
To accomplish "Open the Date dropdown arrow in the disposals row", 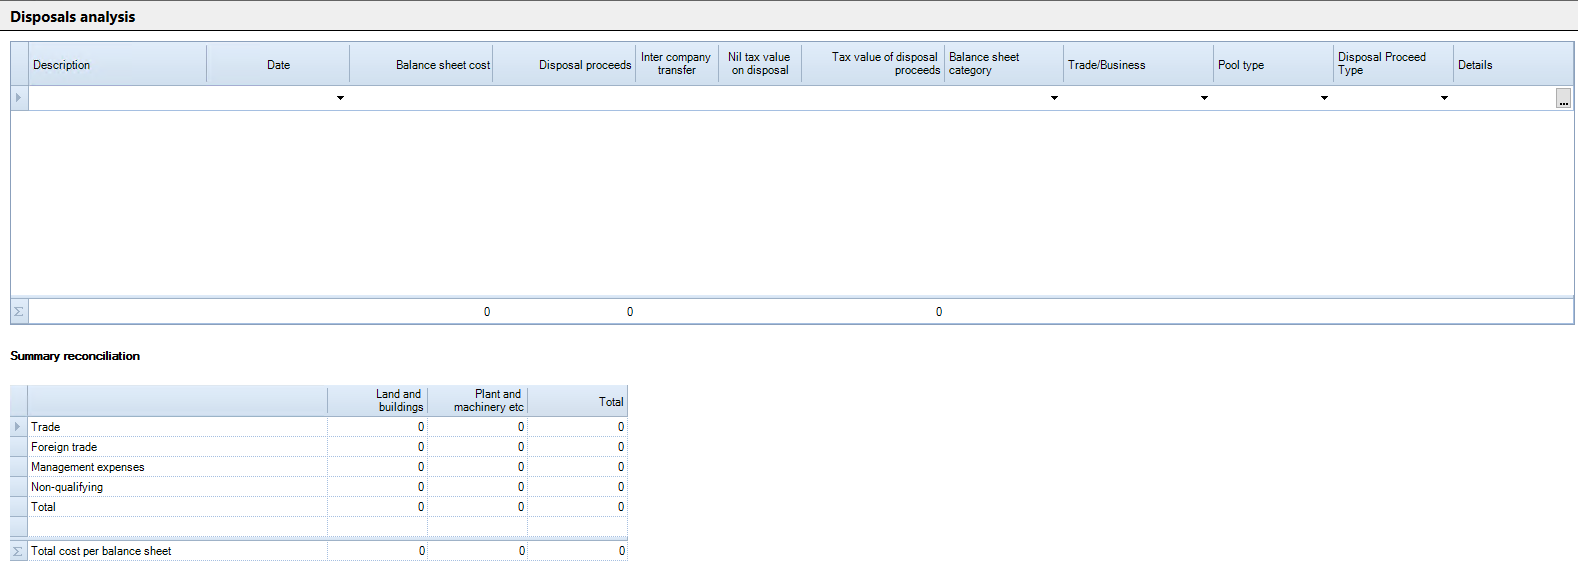I will pyautogui.click(x=340, y=98).
